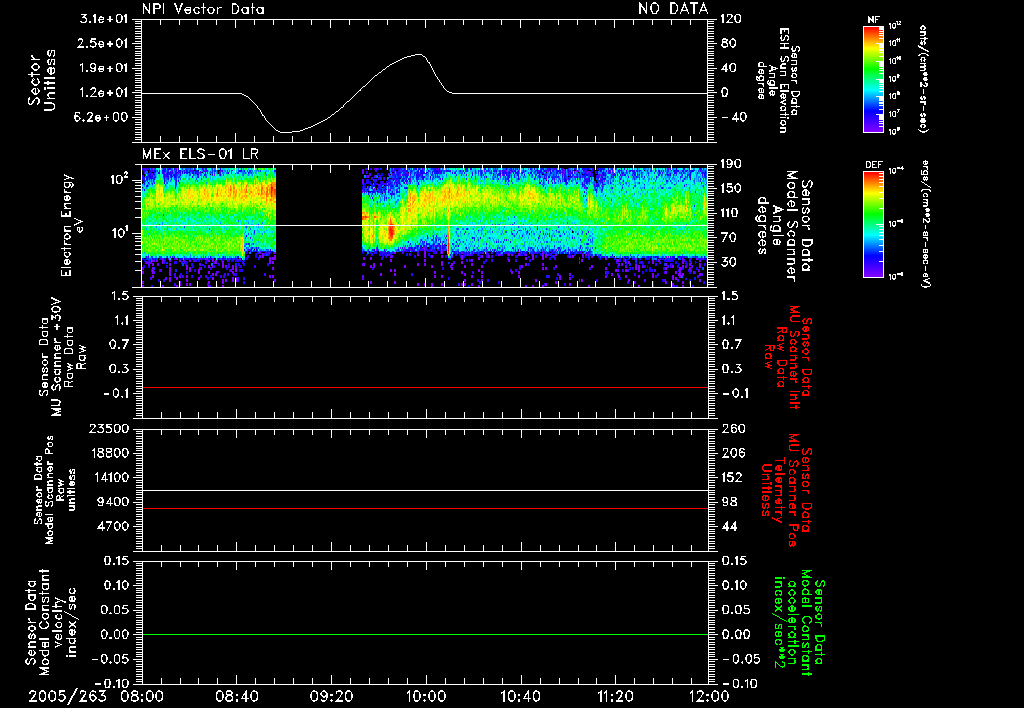Click the 'NO DATA' label
This screenshot has height=708, width=1024.
click(x=673, y=9)
